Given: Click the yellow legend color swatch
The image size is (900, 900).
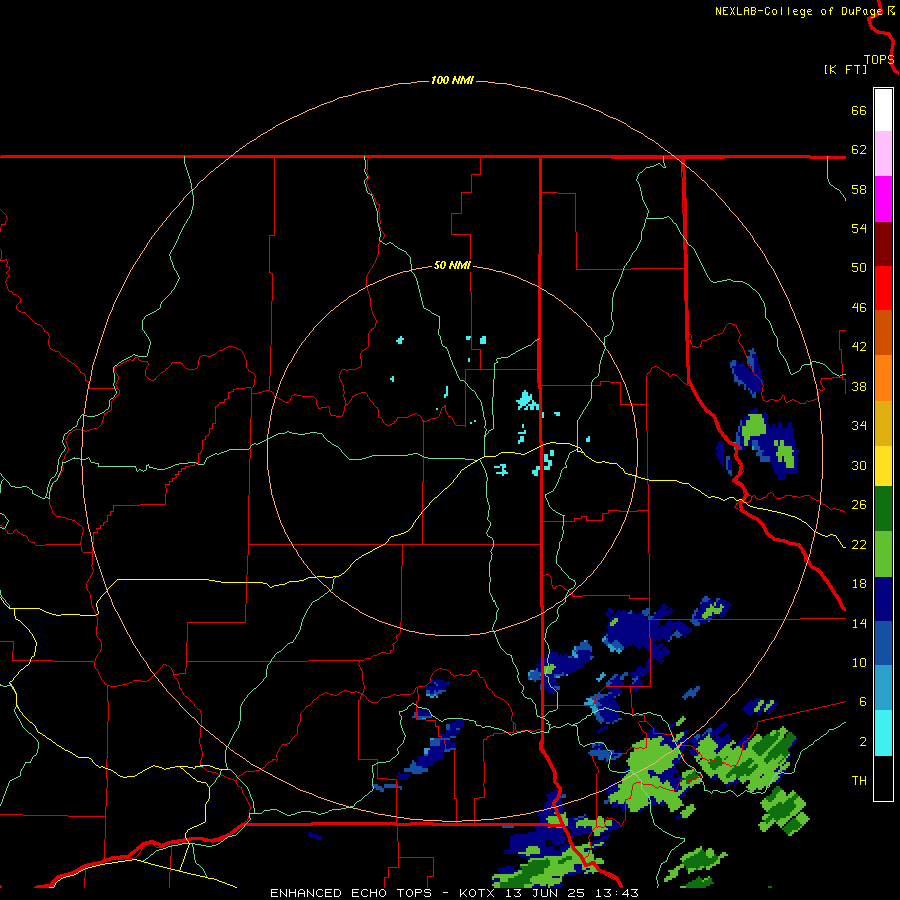Looking at the screenshot, I should pos(883,466).
